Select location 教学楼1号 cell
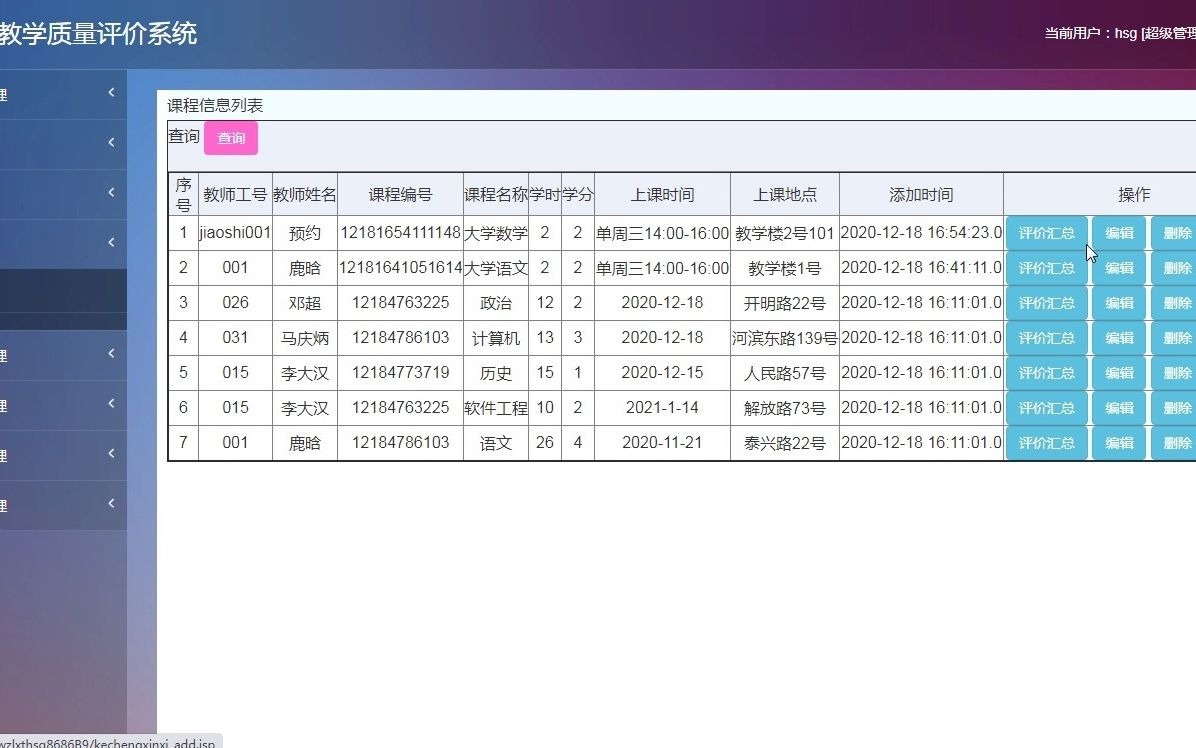 (785, 268)
